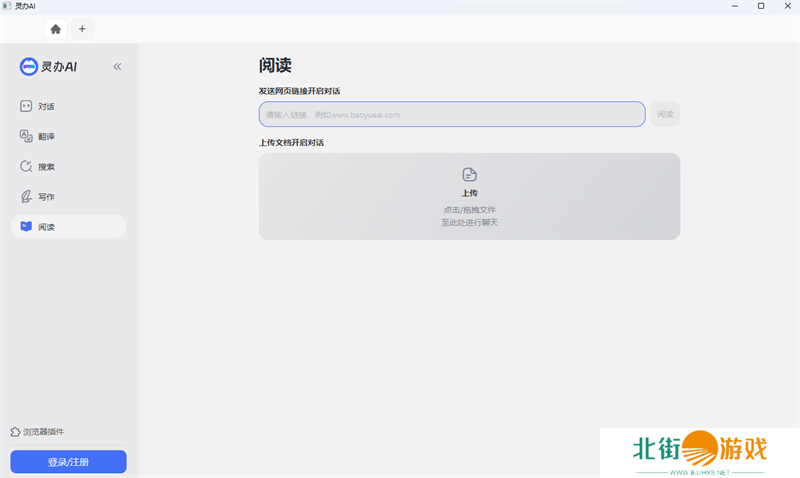Click the app icon in title bar

click(7, 6)
